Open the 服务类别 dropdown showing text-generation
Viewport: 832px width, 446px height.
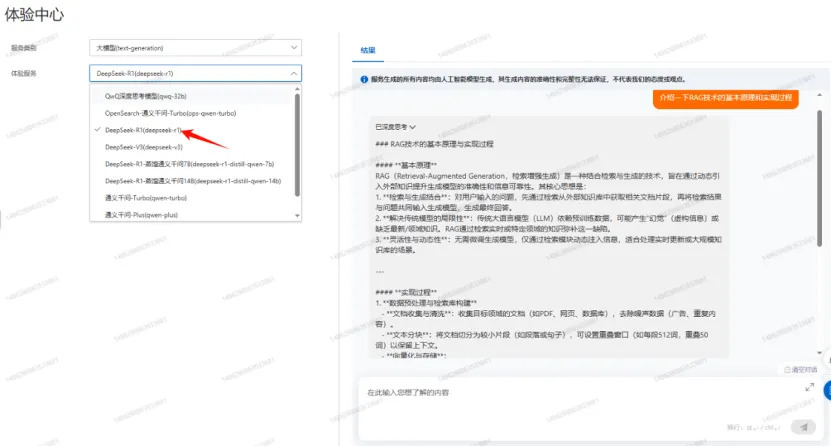pos(195,48)
